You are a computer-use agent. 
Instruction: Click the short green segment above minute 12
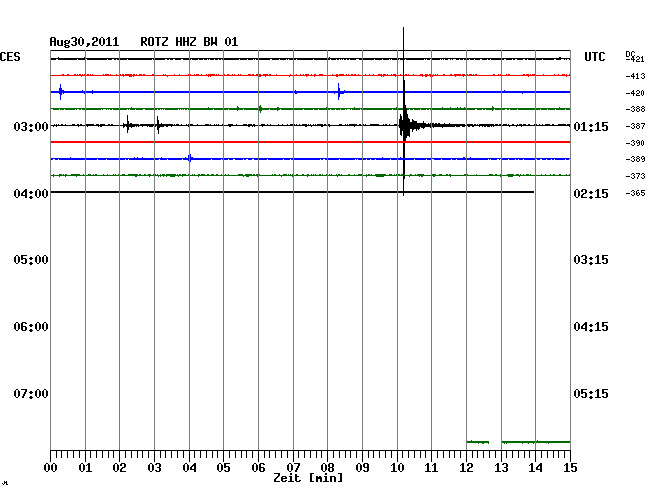click(478, 442)
